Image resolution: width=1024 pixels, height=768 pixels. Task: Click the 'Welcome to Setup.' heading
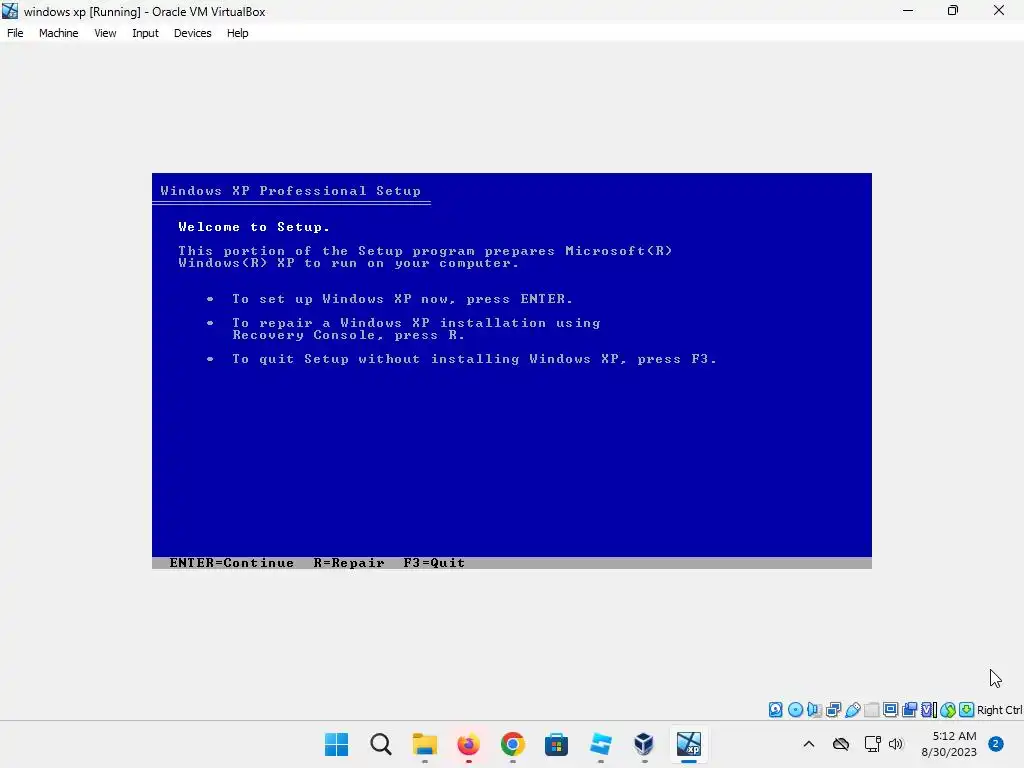[253, 227]
